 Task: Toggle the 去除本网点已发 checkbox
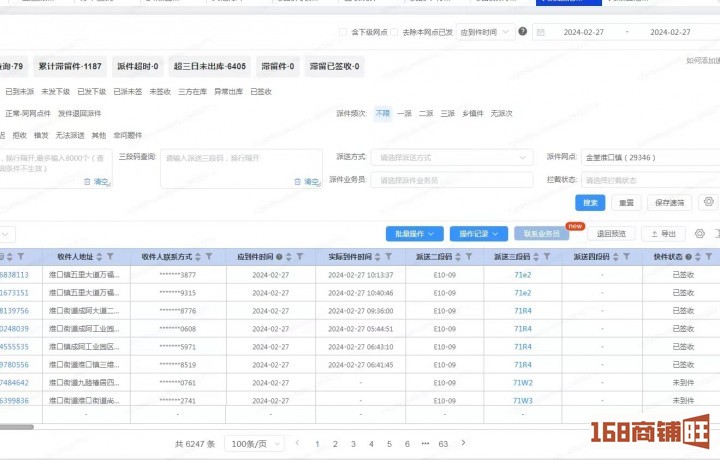click(394, 32)
